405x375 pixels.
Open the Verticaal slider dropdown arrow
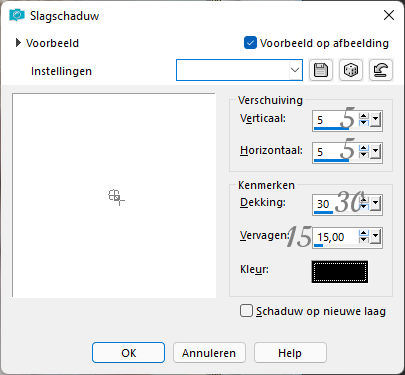(x=376, y=119)
